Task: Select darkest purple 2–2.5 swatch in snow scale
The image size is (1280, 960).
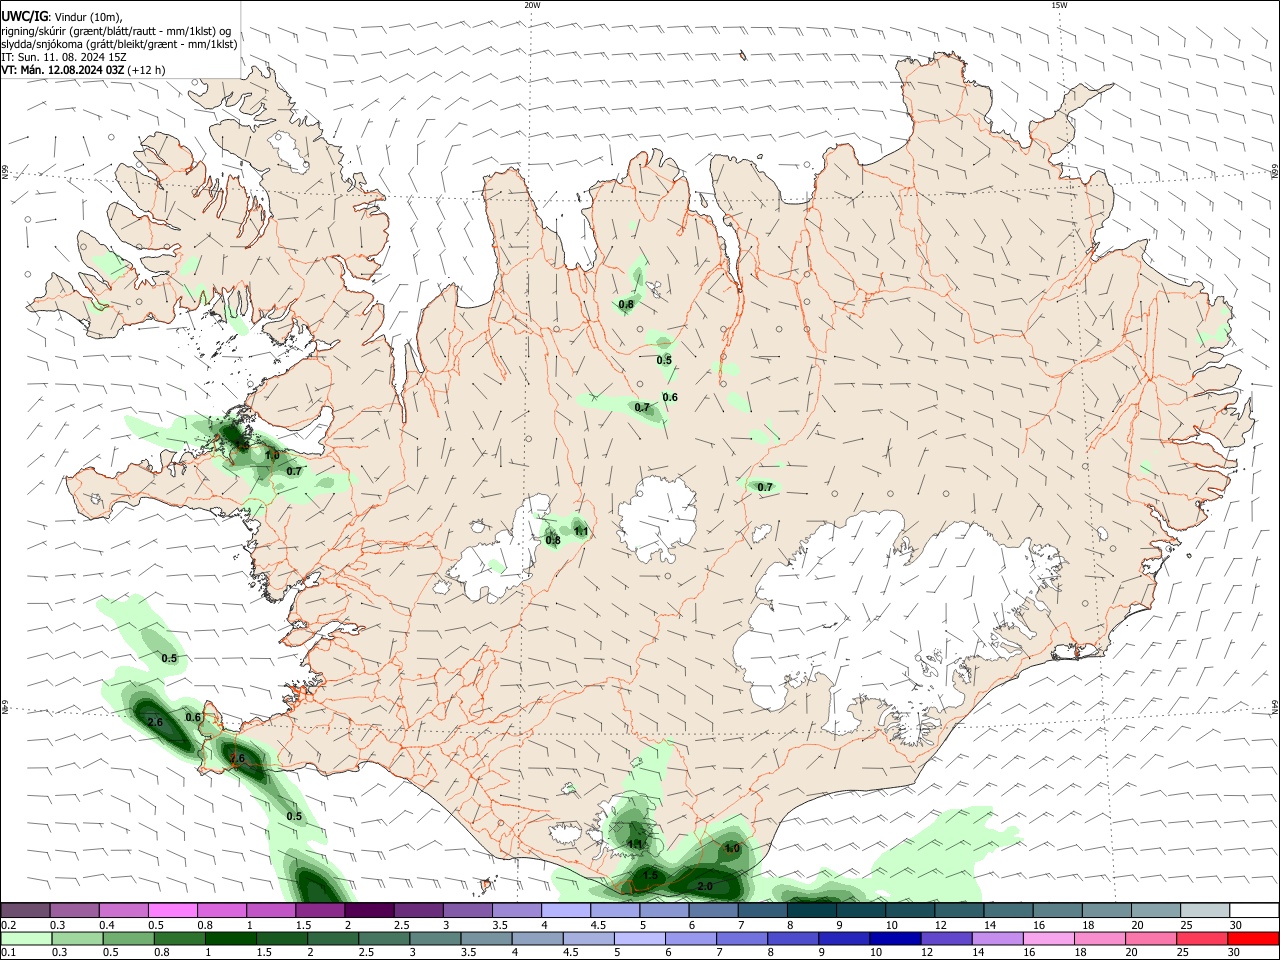Action: click(369, 911)
